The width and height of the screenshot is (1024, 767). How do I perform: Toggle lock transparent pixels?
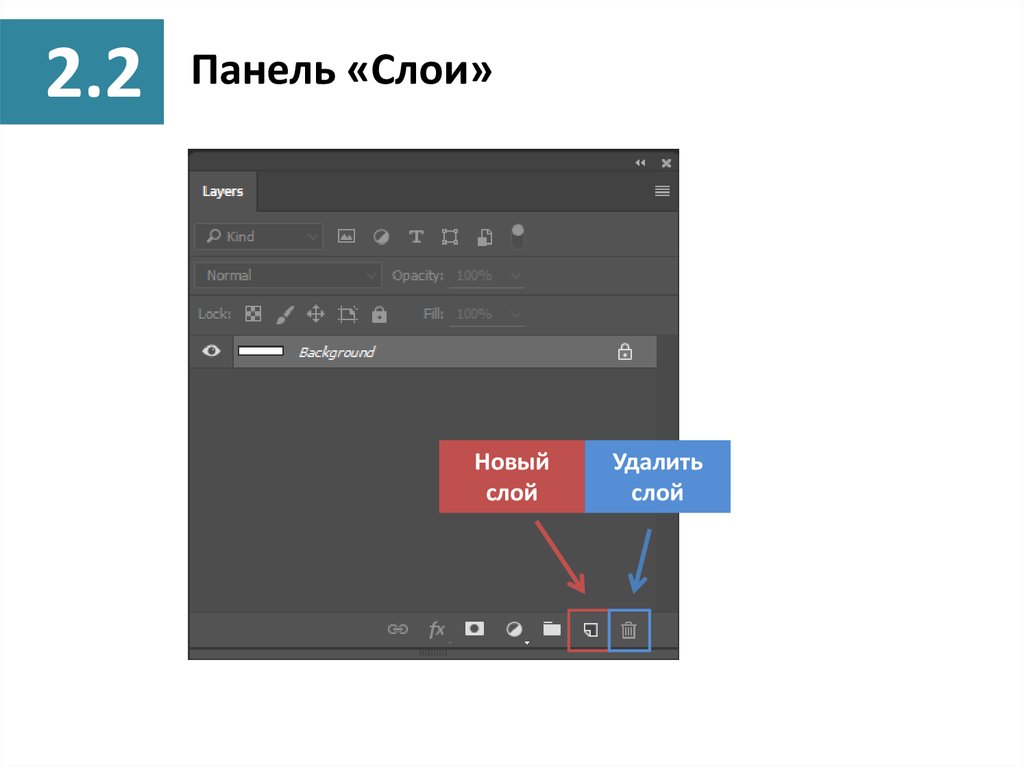[253, 314]
